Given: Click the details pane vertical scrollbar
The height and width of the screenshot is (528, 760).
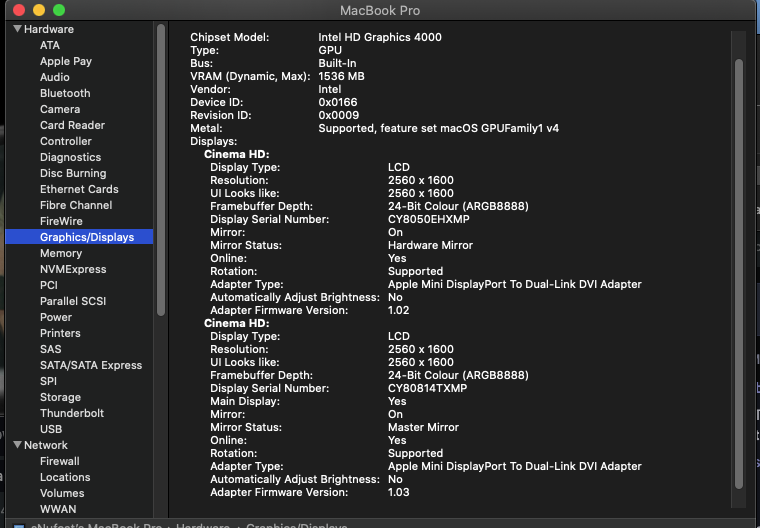Looking at the screenshot, I should [739, 274].
